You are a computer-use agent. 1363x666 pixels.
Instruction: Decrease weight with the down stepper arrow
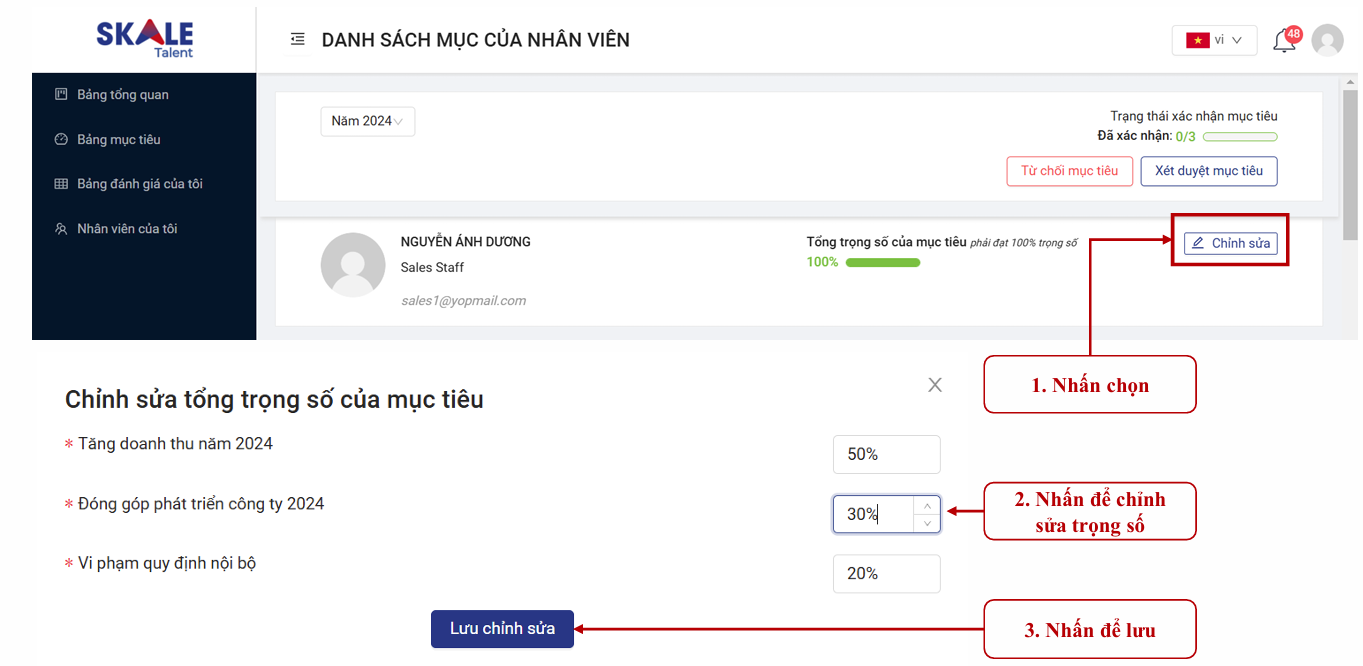point(927,523)
